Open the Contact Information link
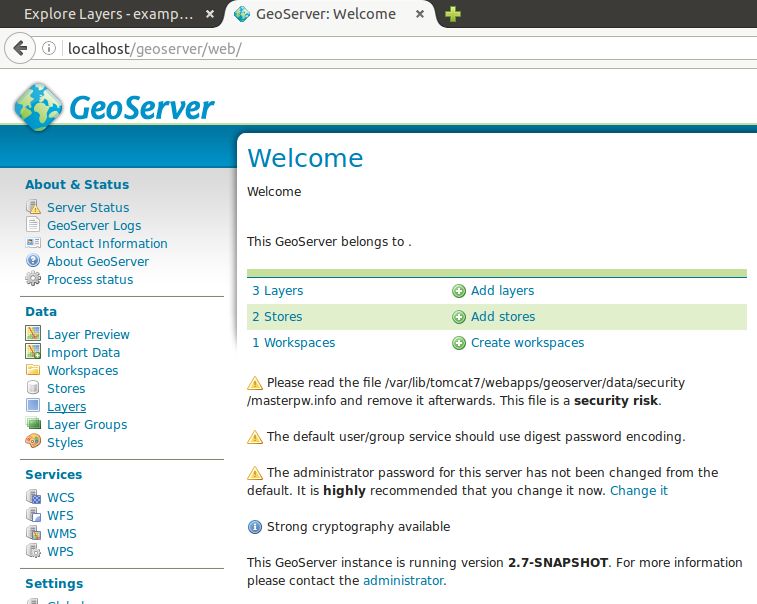The width and height of the screenshot is (757, 604). [x=107, y=243]
